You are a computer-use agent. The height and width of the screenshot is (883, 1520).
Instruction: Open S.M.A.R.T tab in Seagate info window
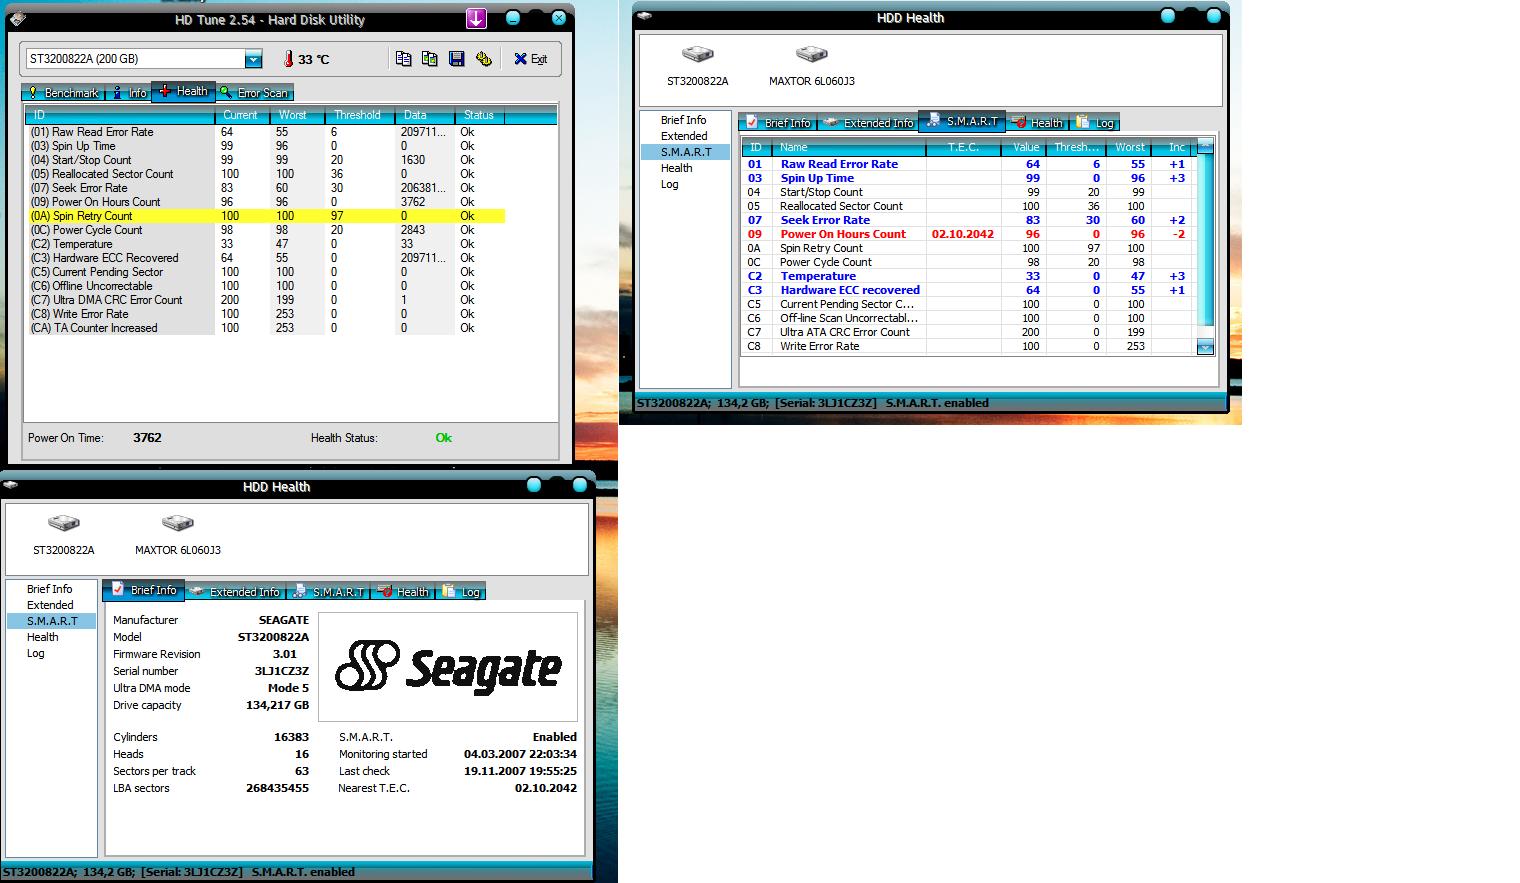(329, 592)
